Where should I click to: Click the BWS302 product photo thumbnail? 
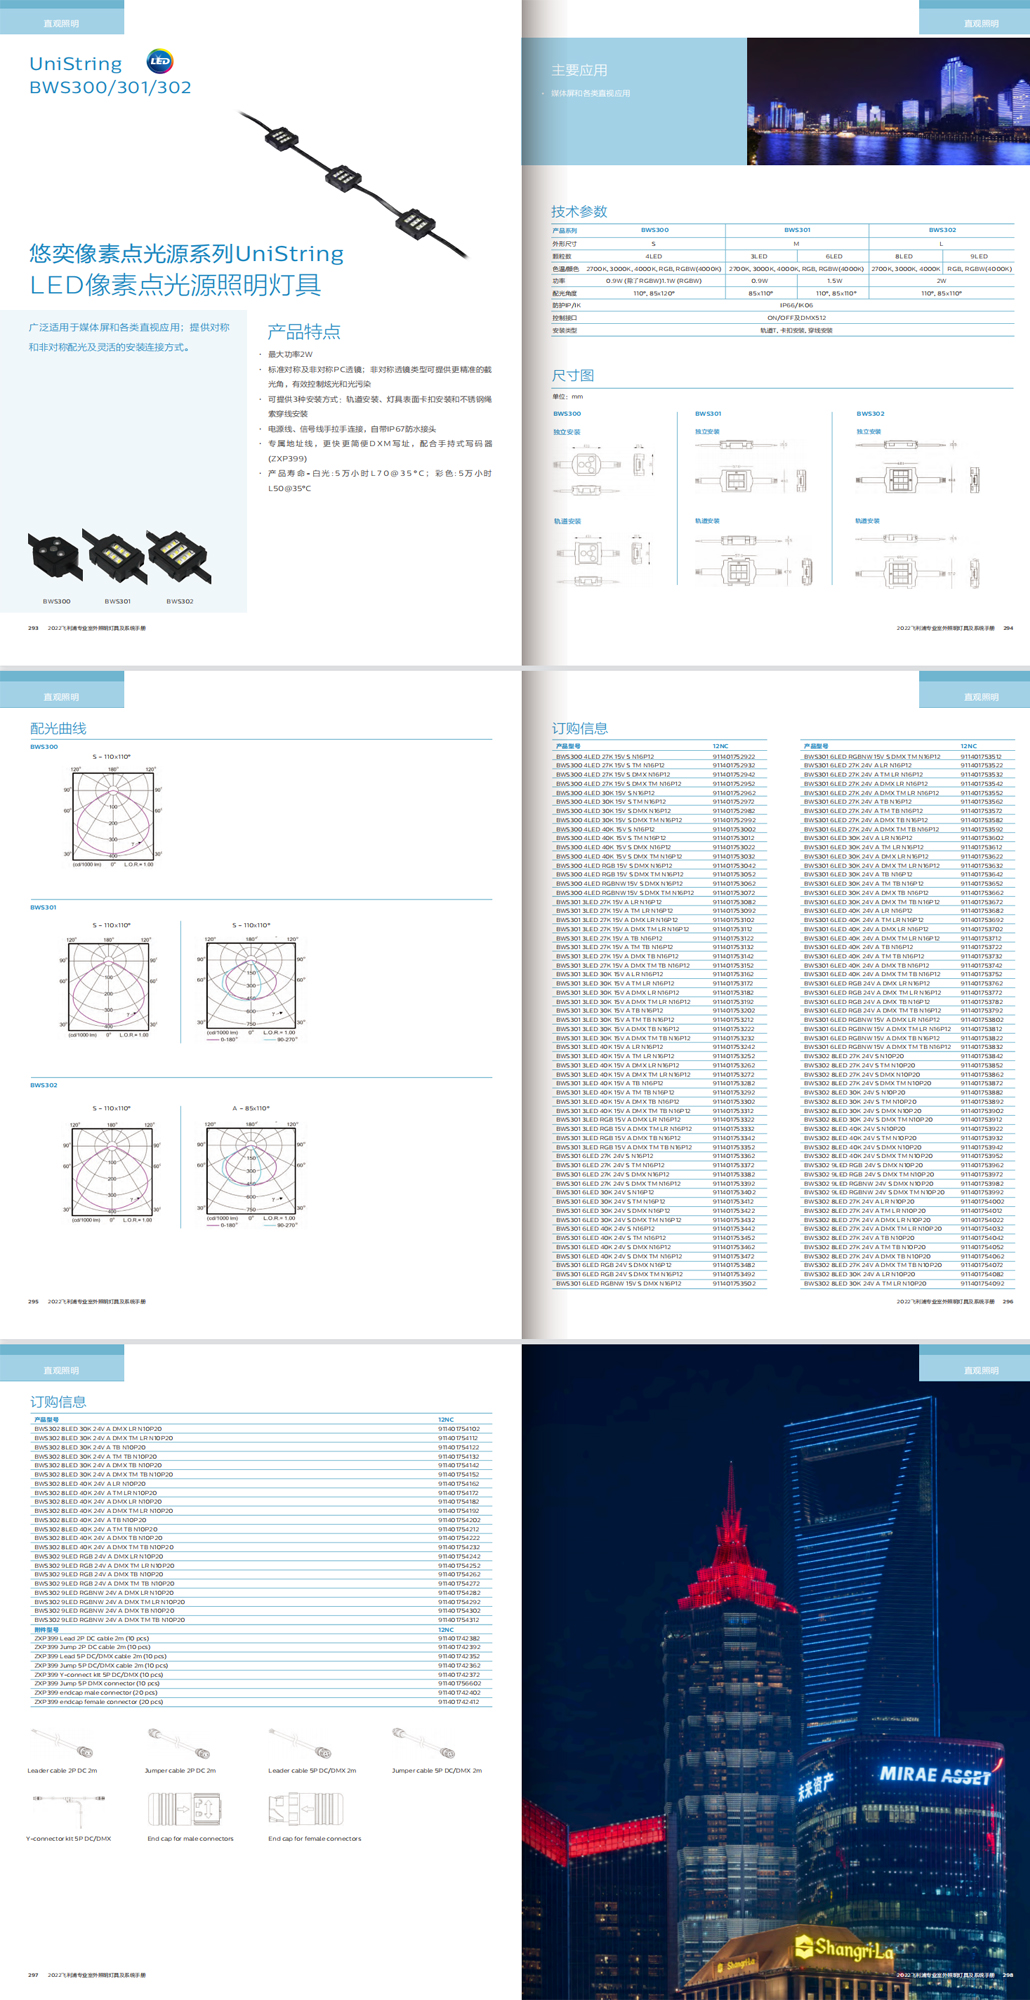178,555
